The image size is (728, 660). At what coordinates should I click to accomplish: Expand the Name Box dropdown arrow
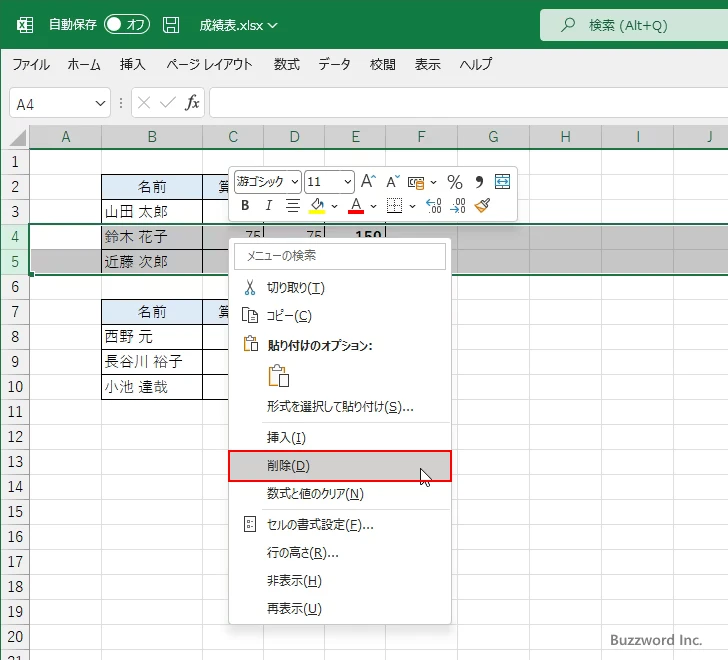(x=100, y=104)
